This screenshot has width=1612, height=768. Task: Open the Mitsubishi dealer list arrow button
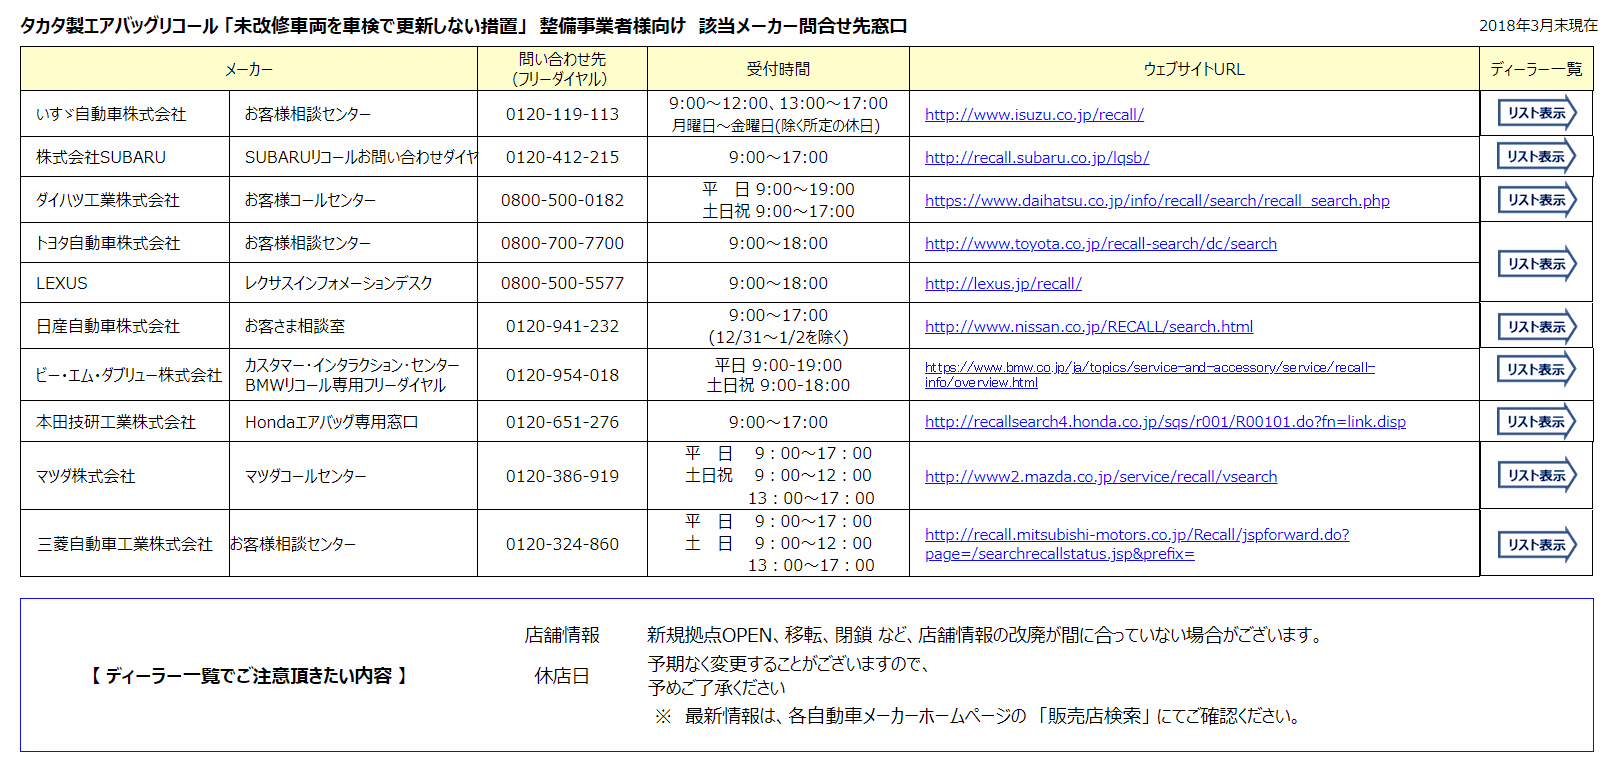1537,545
